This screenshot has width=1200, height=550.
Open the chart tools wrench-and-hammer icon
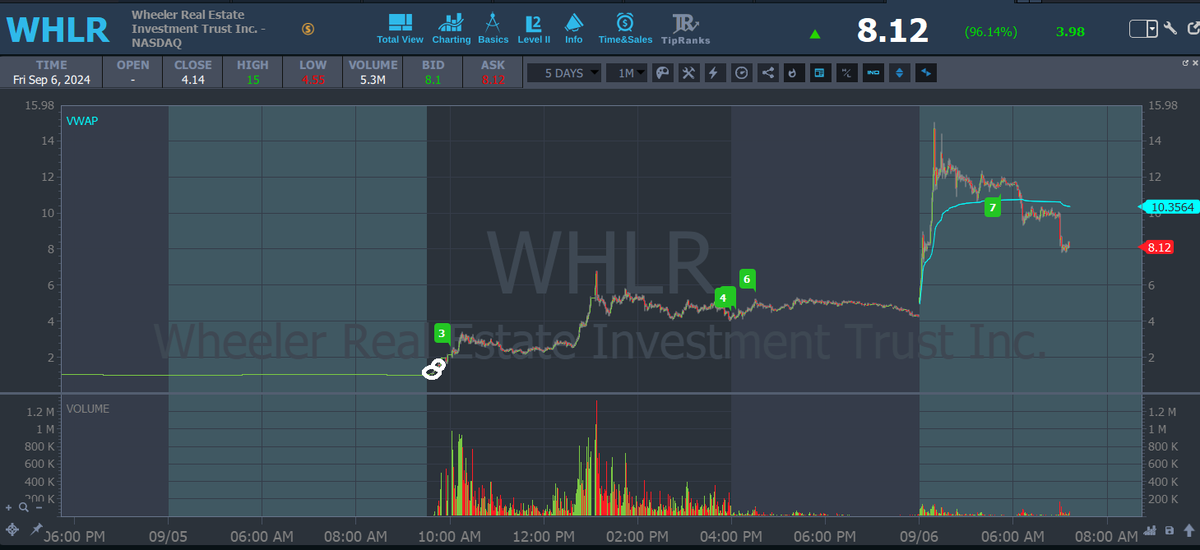(689, 72)
